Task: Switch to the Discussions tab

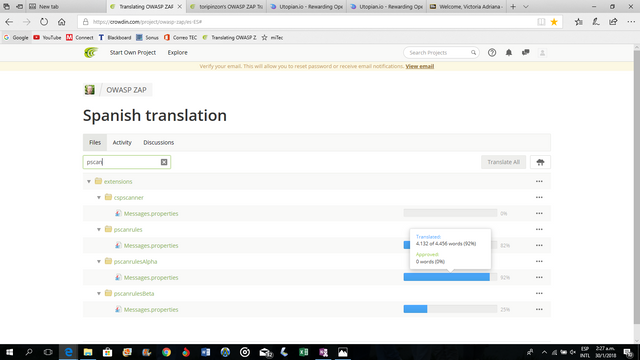Action: click(x=158, y=142)
